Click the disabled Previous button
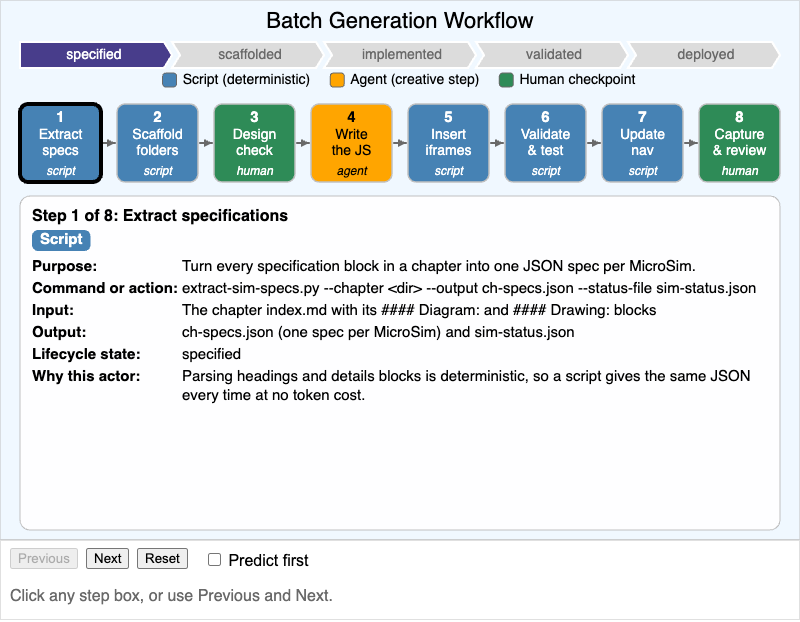Viewport: 800px width, 622px height. 44,558
